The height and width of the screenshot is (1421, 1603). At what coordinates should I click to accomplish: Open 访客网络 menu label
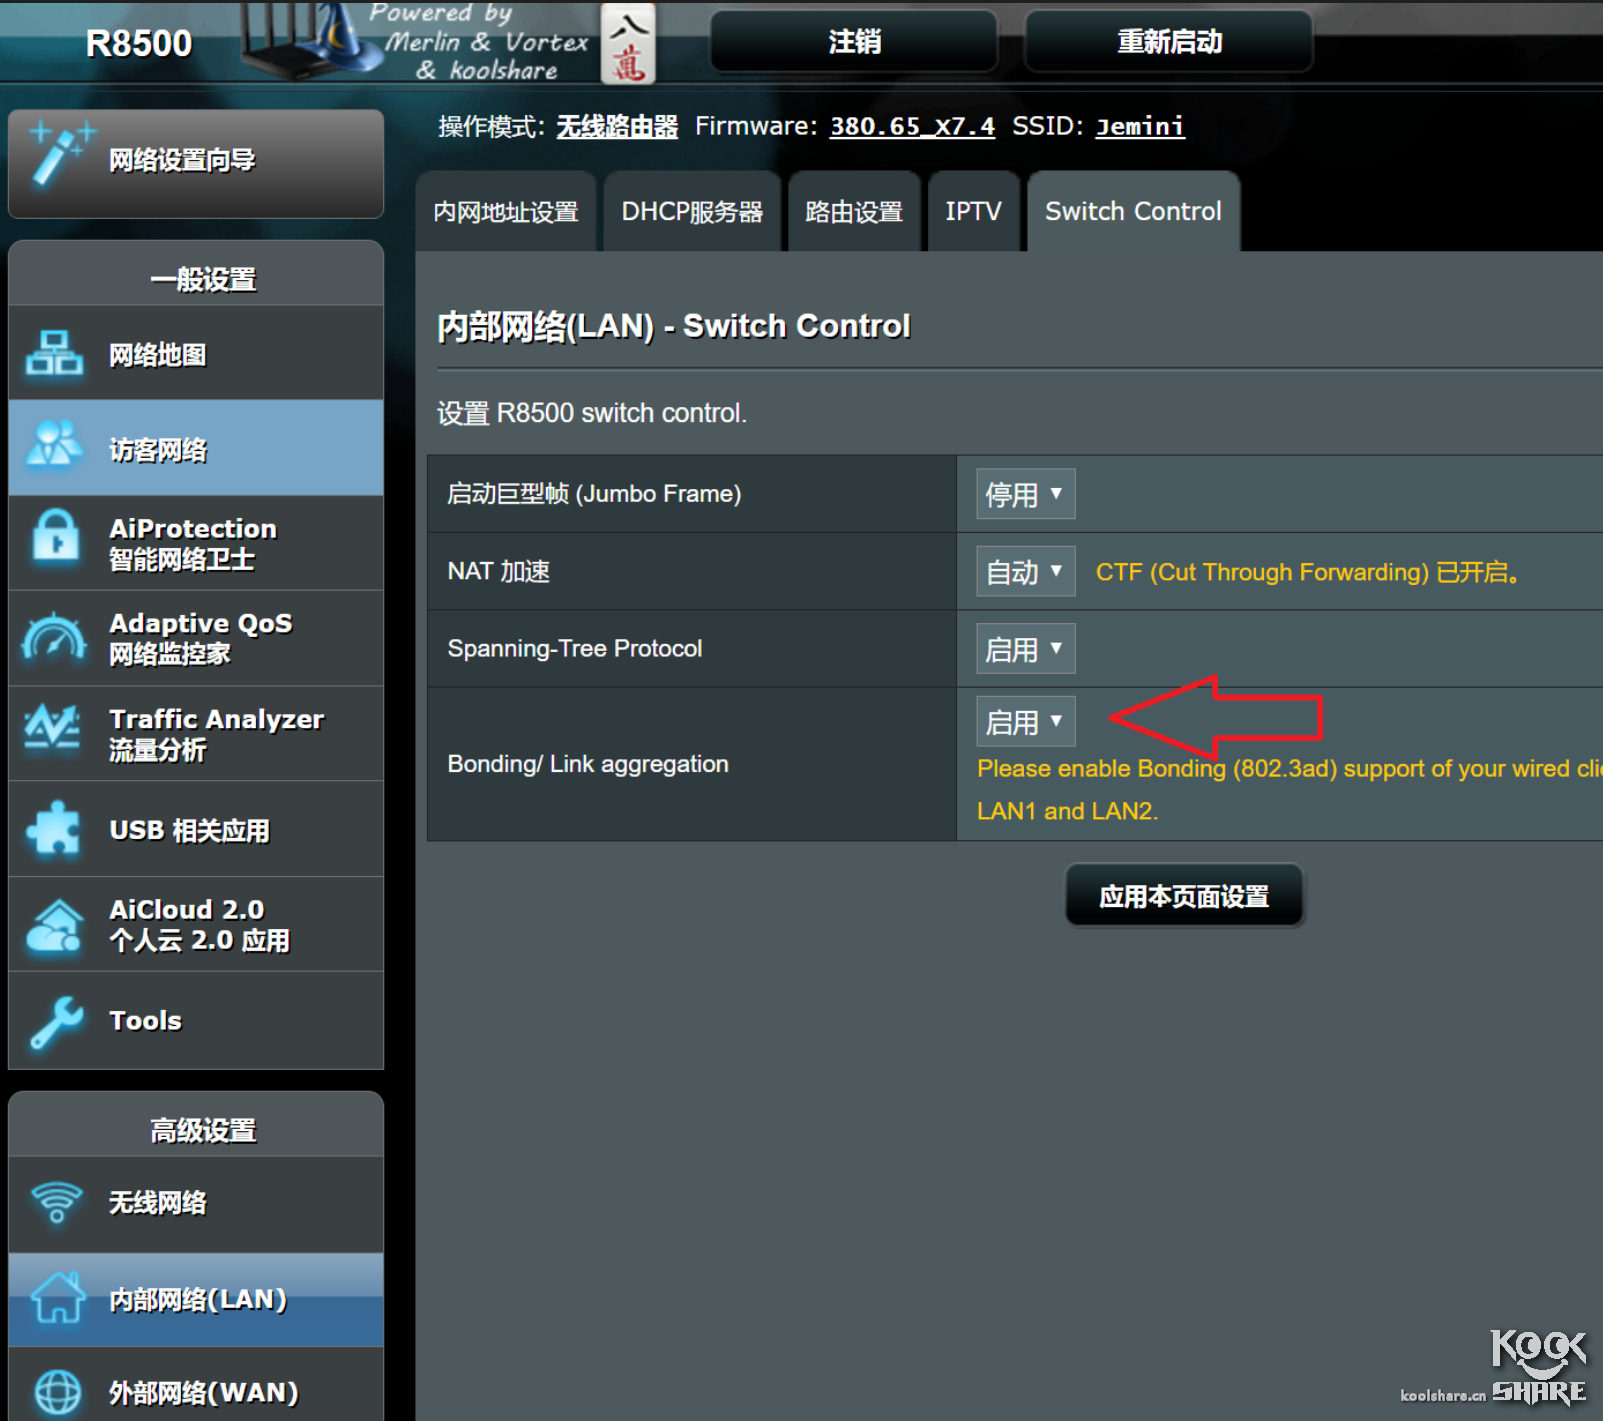coord(158,450)
